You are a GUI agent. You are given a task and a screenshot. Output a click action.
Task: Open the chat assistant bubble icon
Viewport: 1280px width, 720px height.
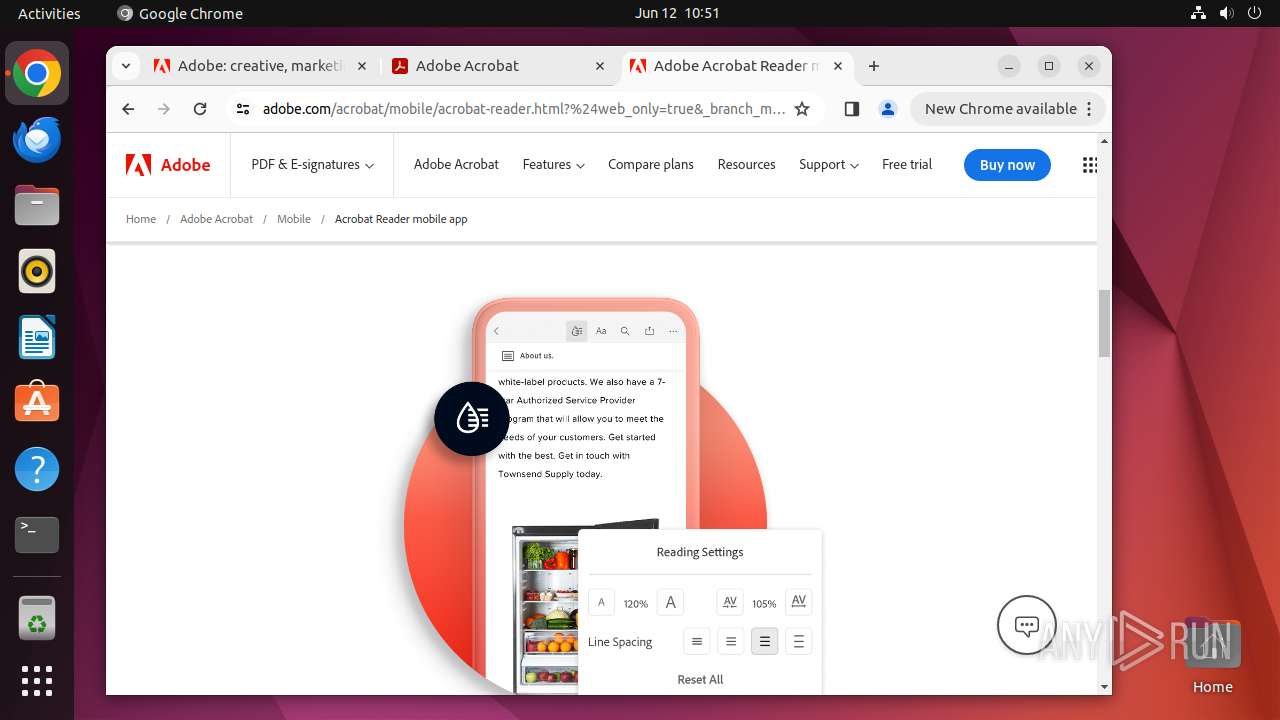point(1026,626)
